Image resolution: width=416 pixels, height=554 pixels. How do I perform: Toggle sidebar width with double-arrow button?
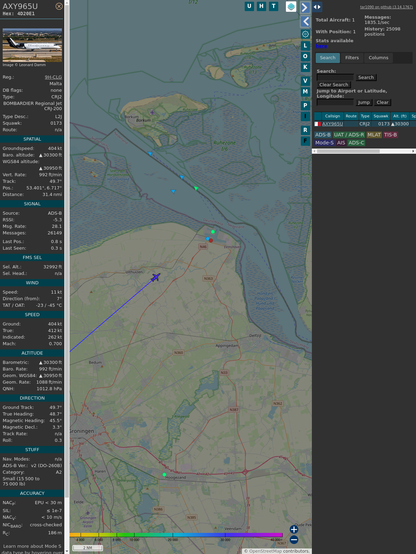(317, 7)
